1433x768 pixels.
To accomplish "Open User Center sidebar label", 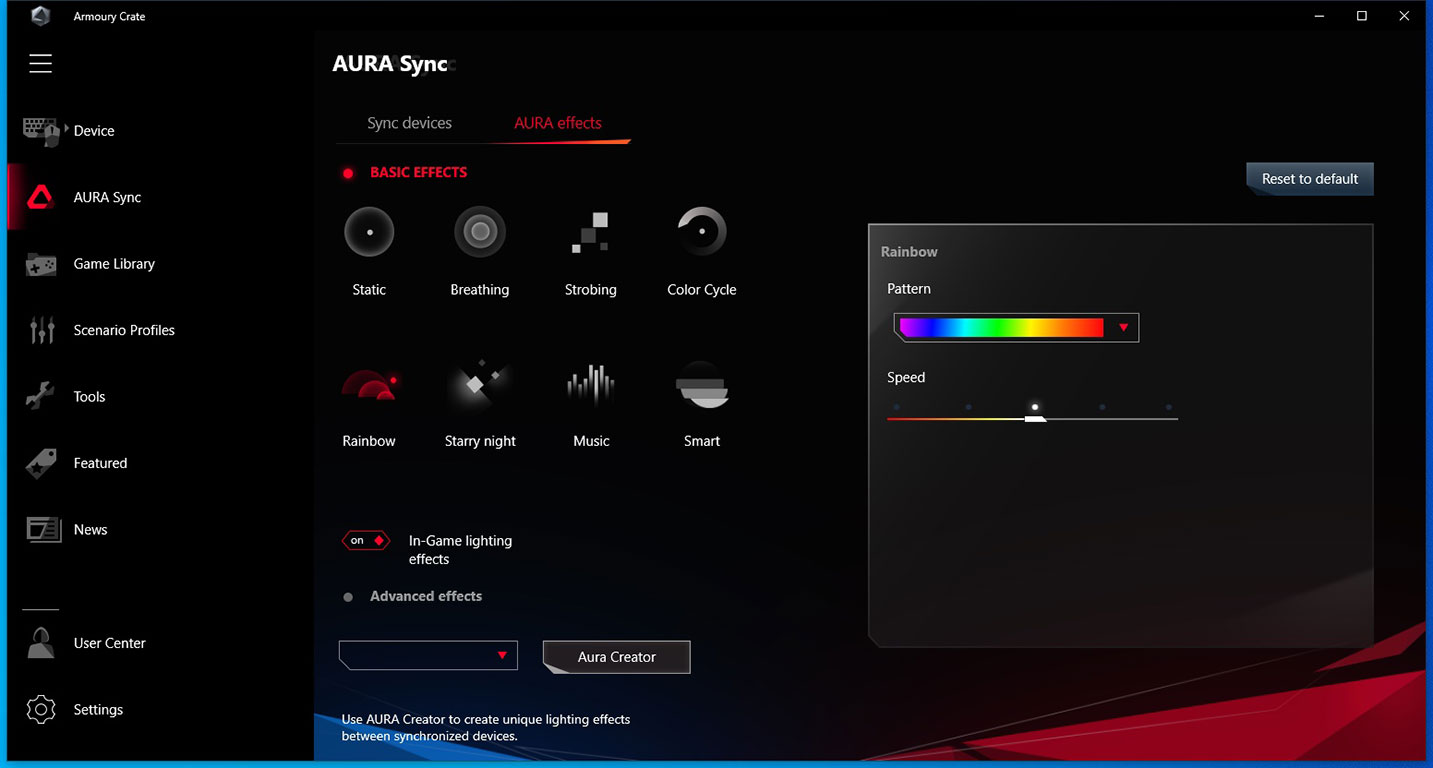I will [109, 643].
